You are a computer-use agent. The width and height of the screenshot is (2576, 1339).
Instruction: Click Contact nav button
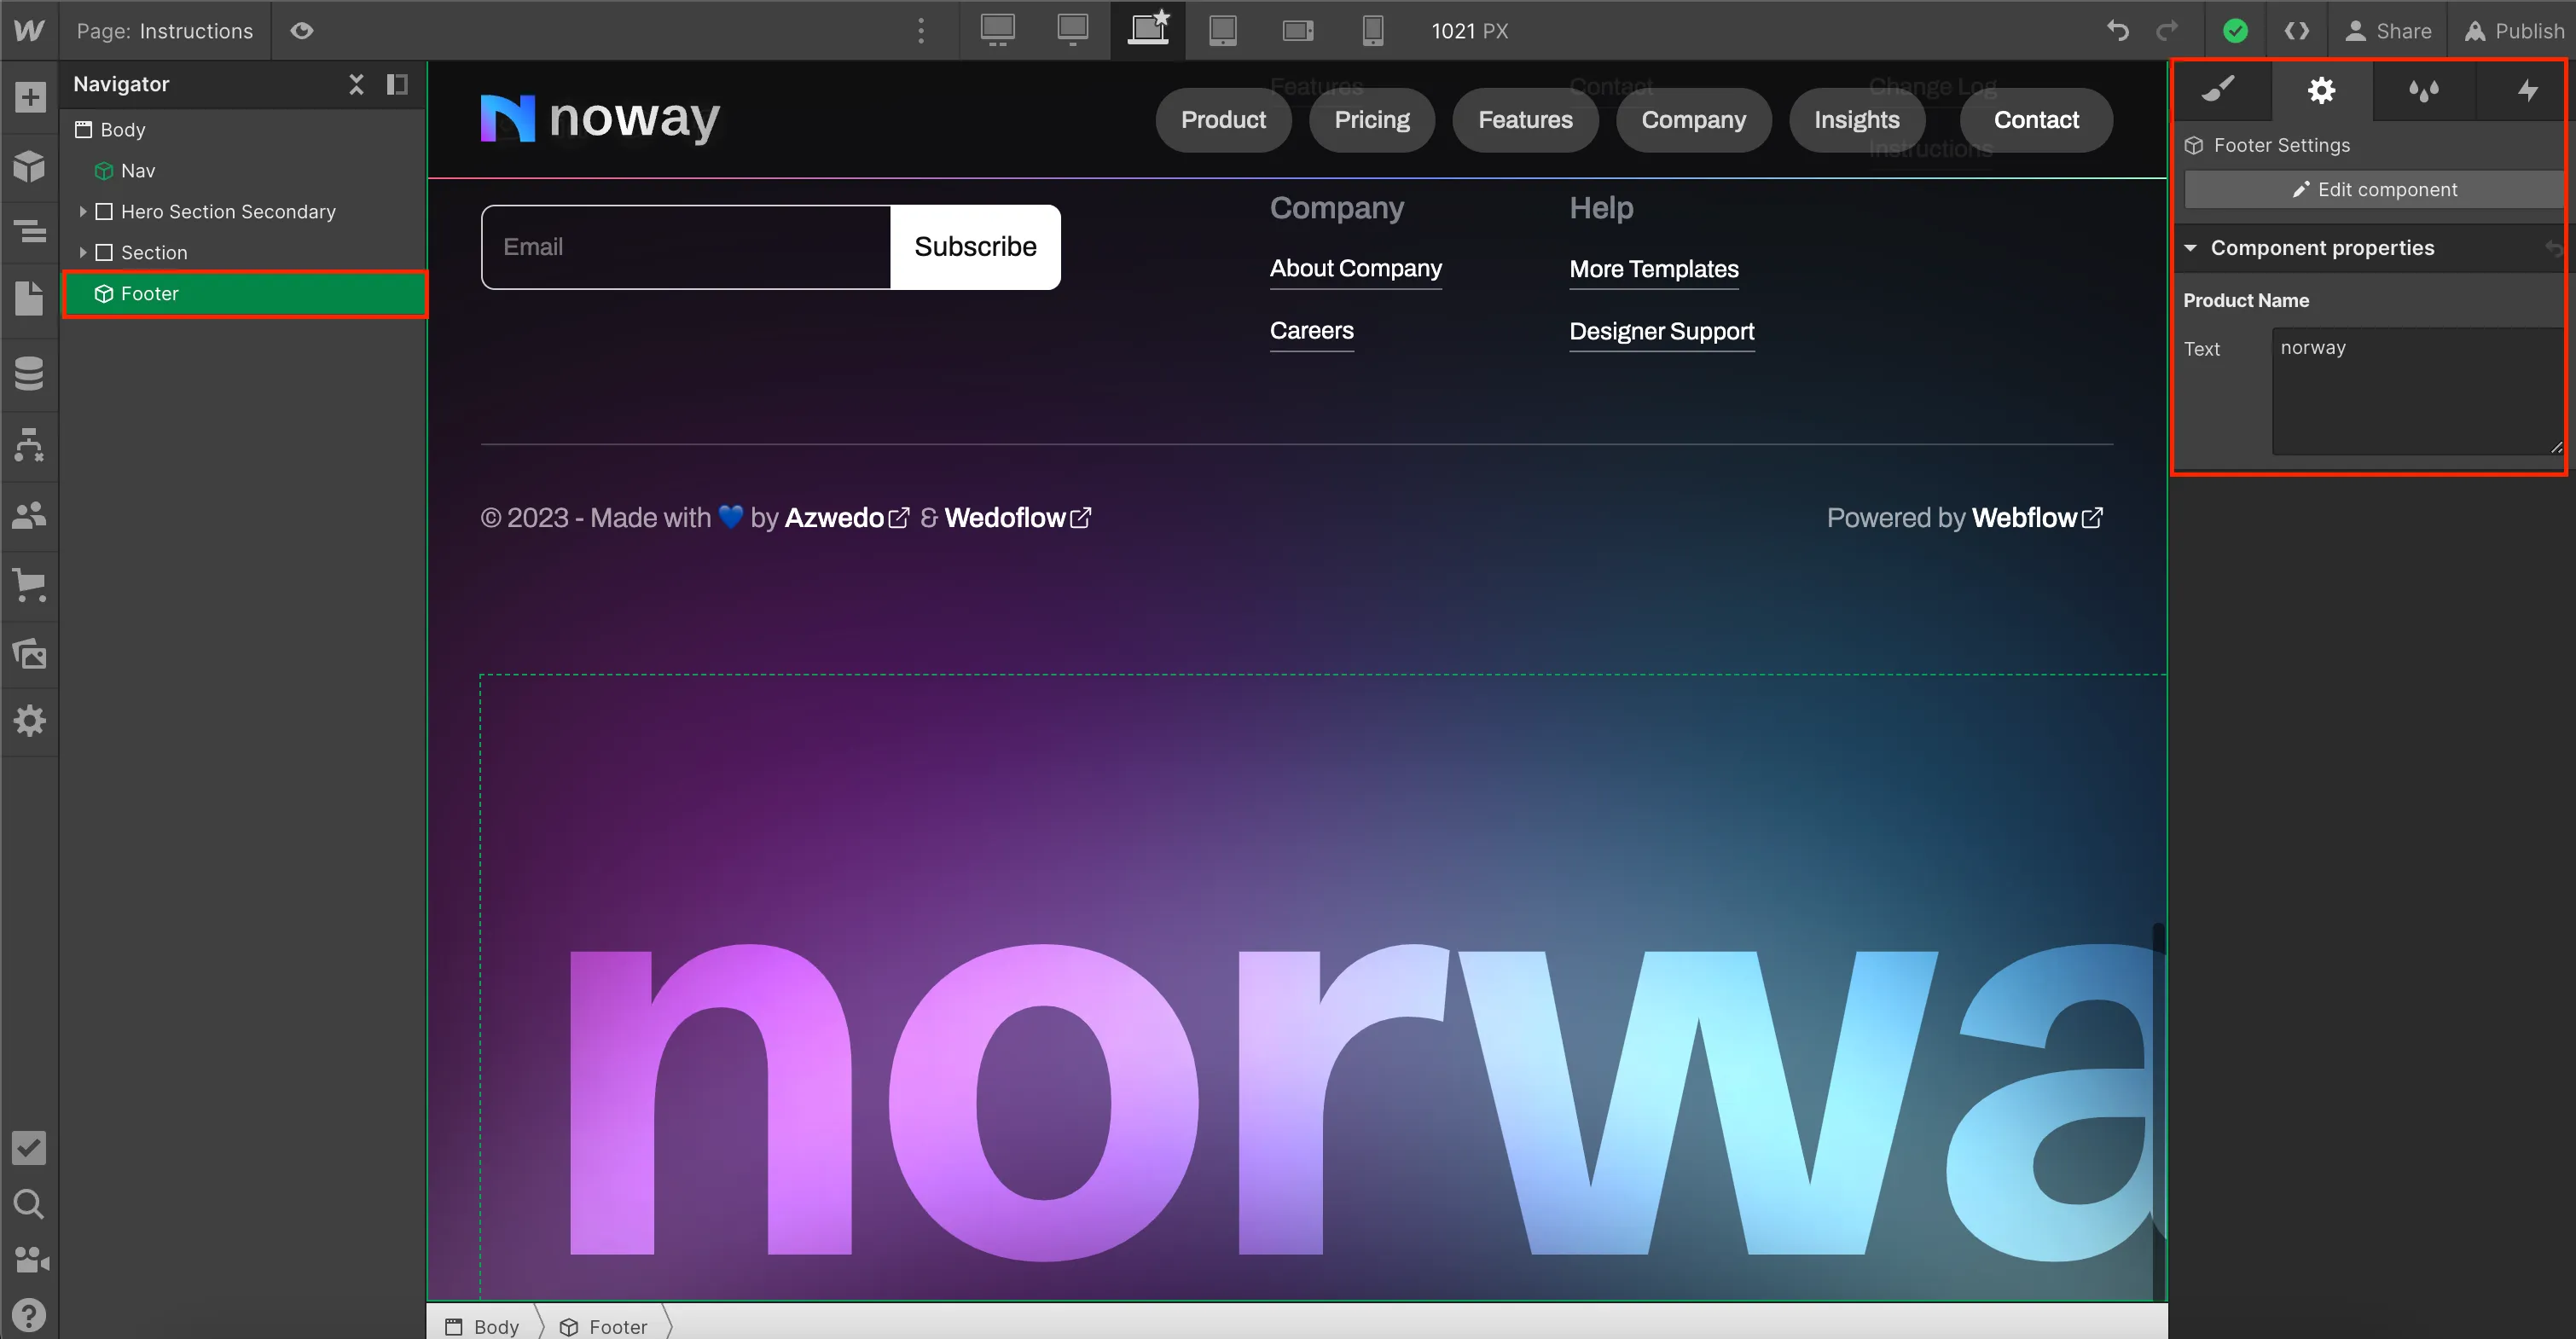(2036, 120)
